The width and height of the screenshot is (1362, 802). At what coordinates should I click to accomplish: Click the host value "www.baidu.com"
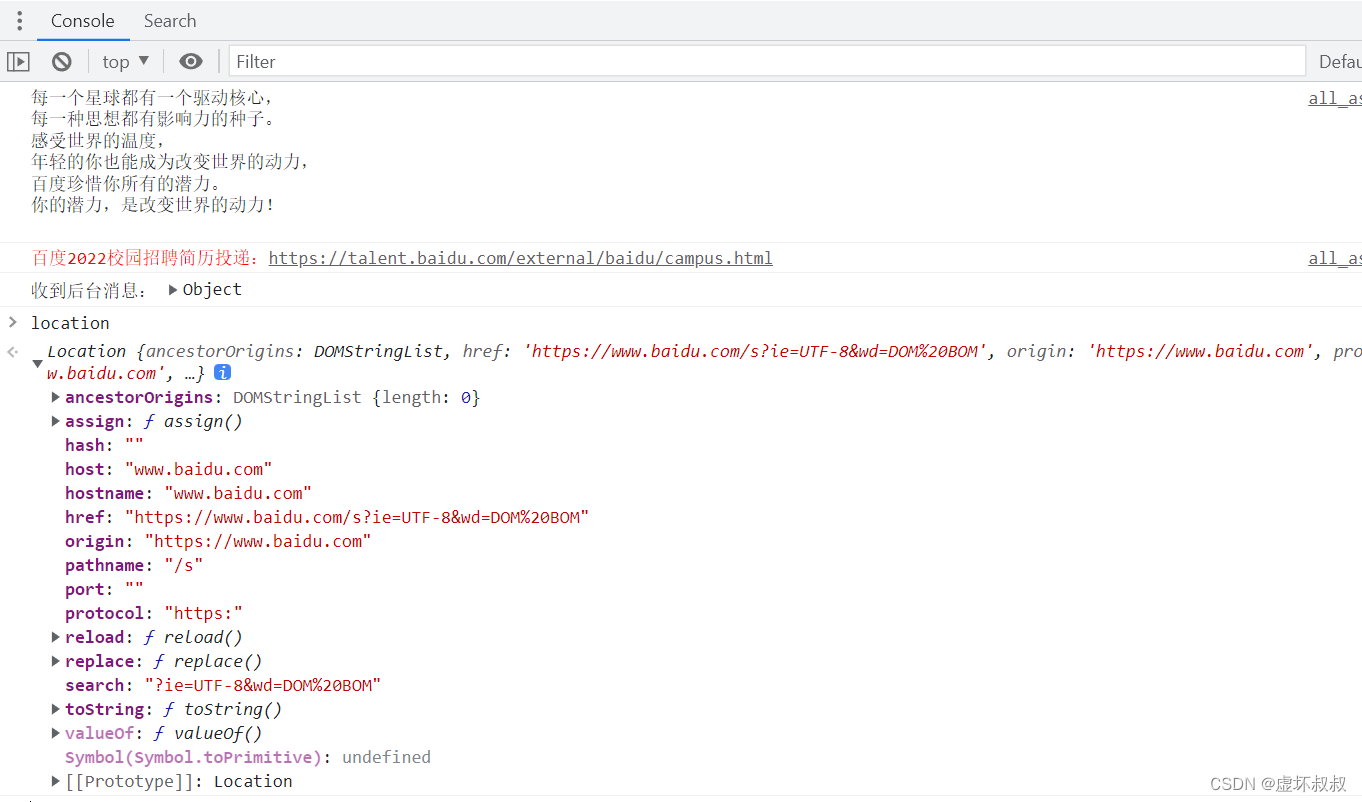[x=198, y=469]
